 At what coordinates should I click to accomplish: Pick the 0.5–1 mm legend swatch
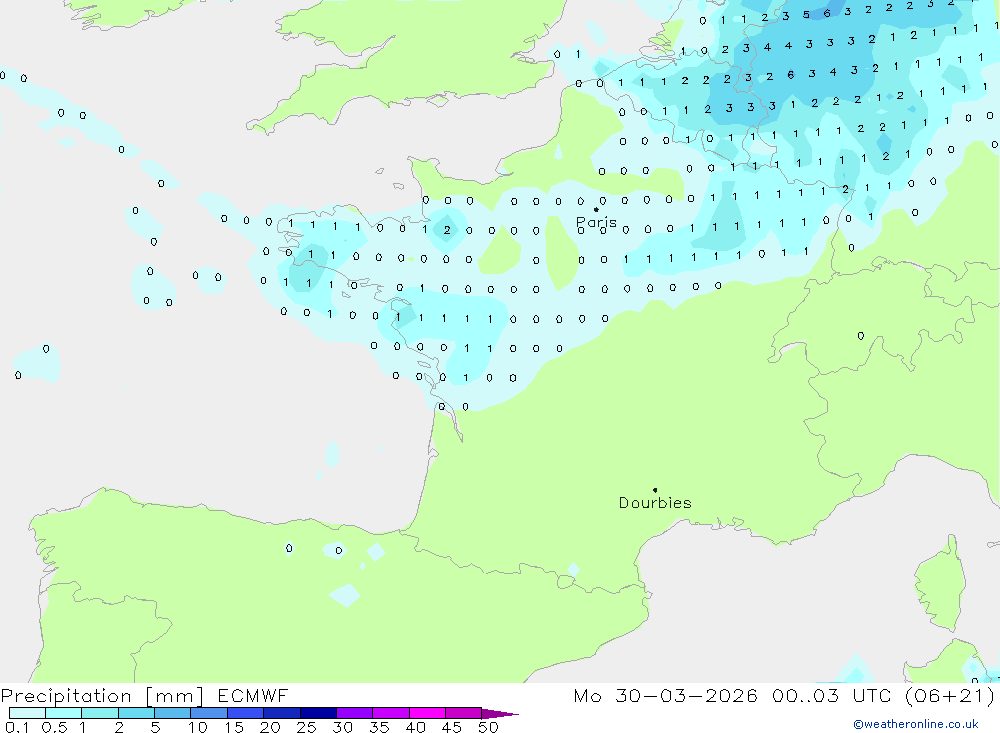pos(64,713)
